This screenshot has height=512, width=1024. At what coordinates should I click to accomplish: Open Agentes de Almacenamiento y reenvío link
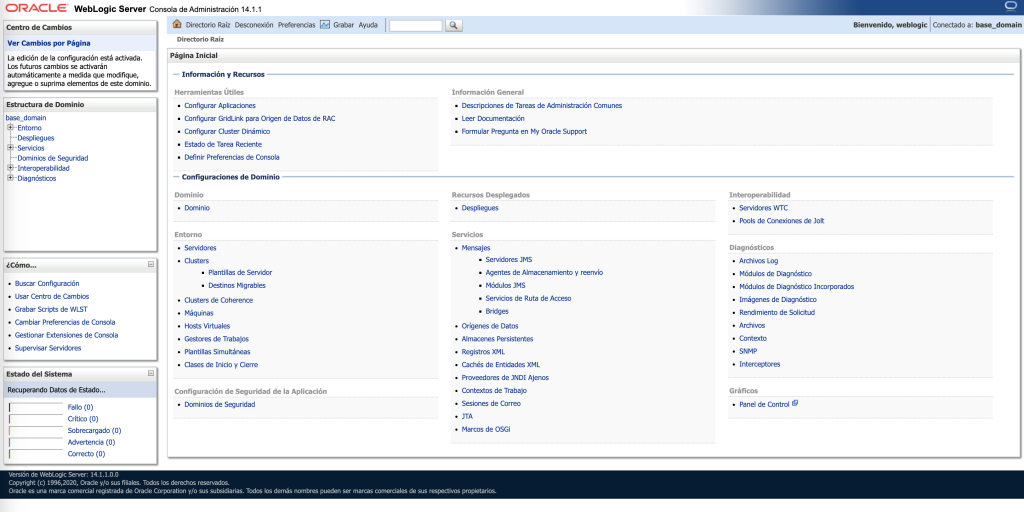coord(545,272)
